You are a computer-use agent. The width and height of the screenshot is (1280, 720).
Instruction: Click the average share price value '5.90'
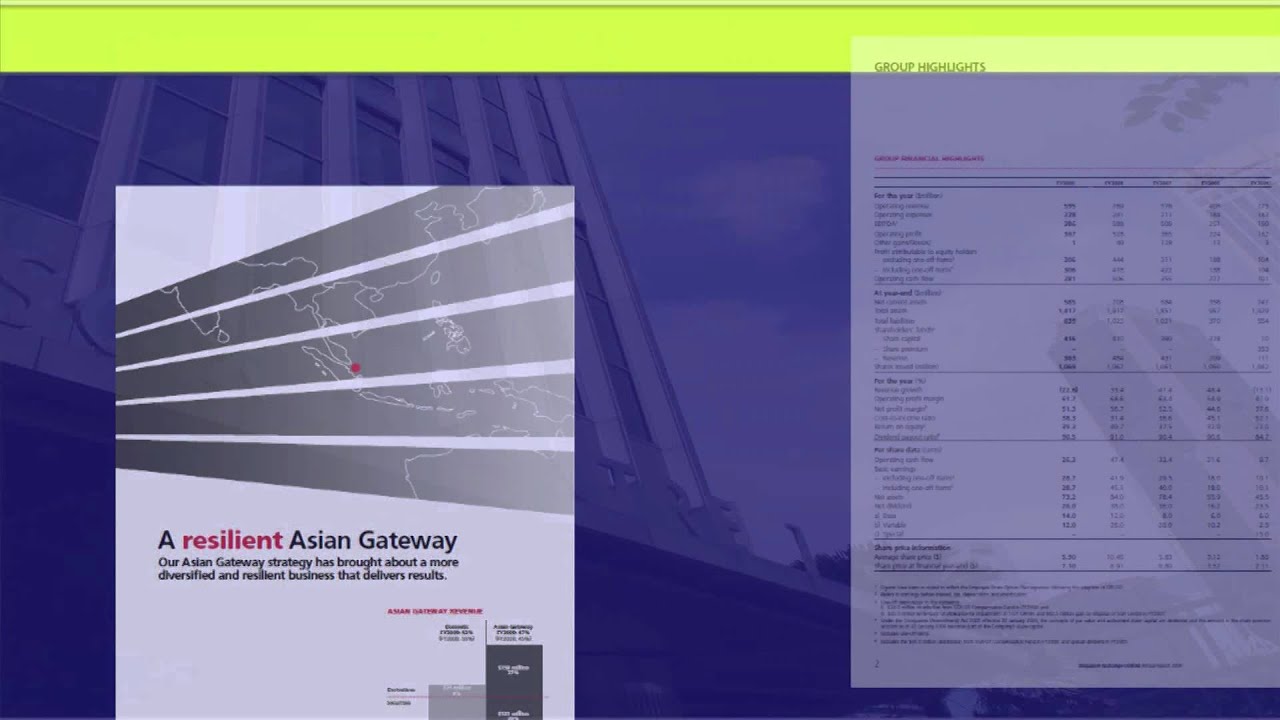(x=1067, y=556)
